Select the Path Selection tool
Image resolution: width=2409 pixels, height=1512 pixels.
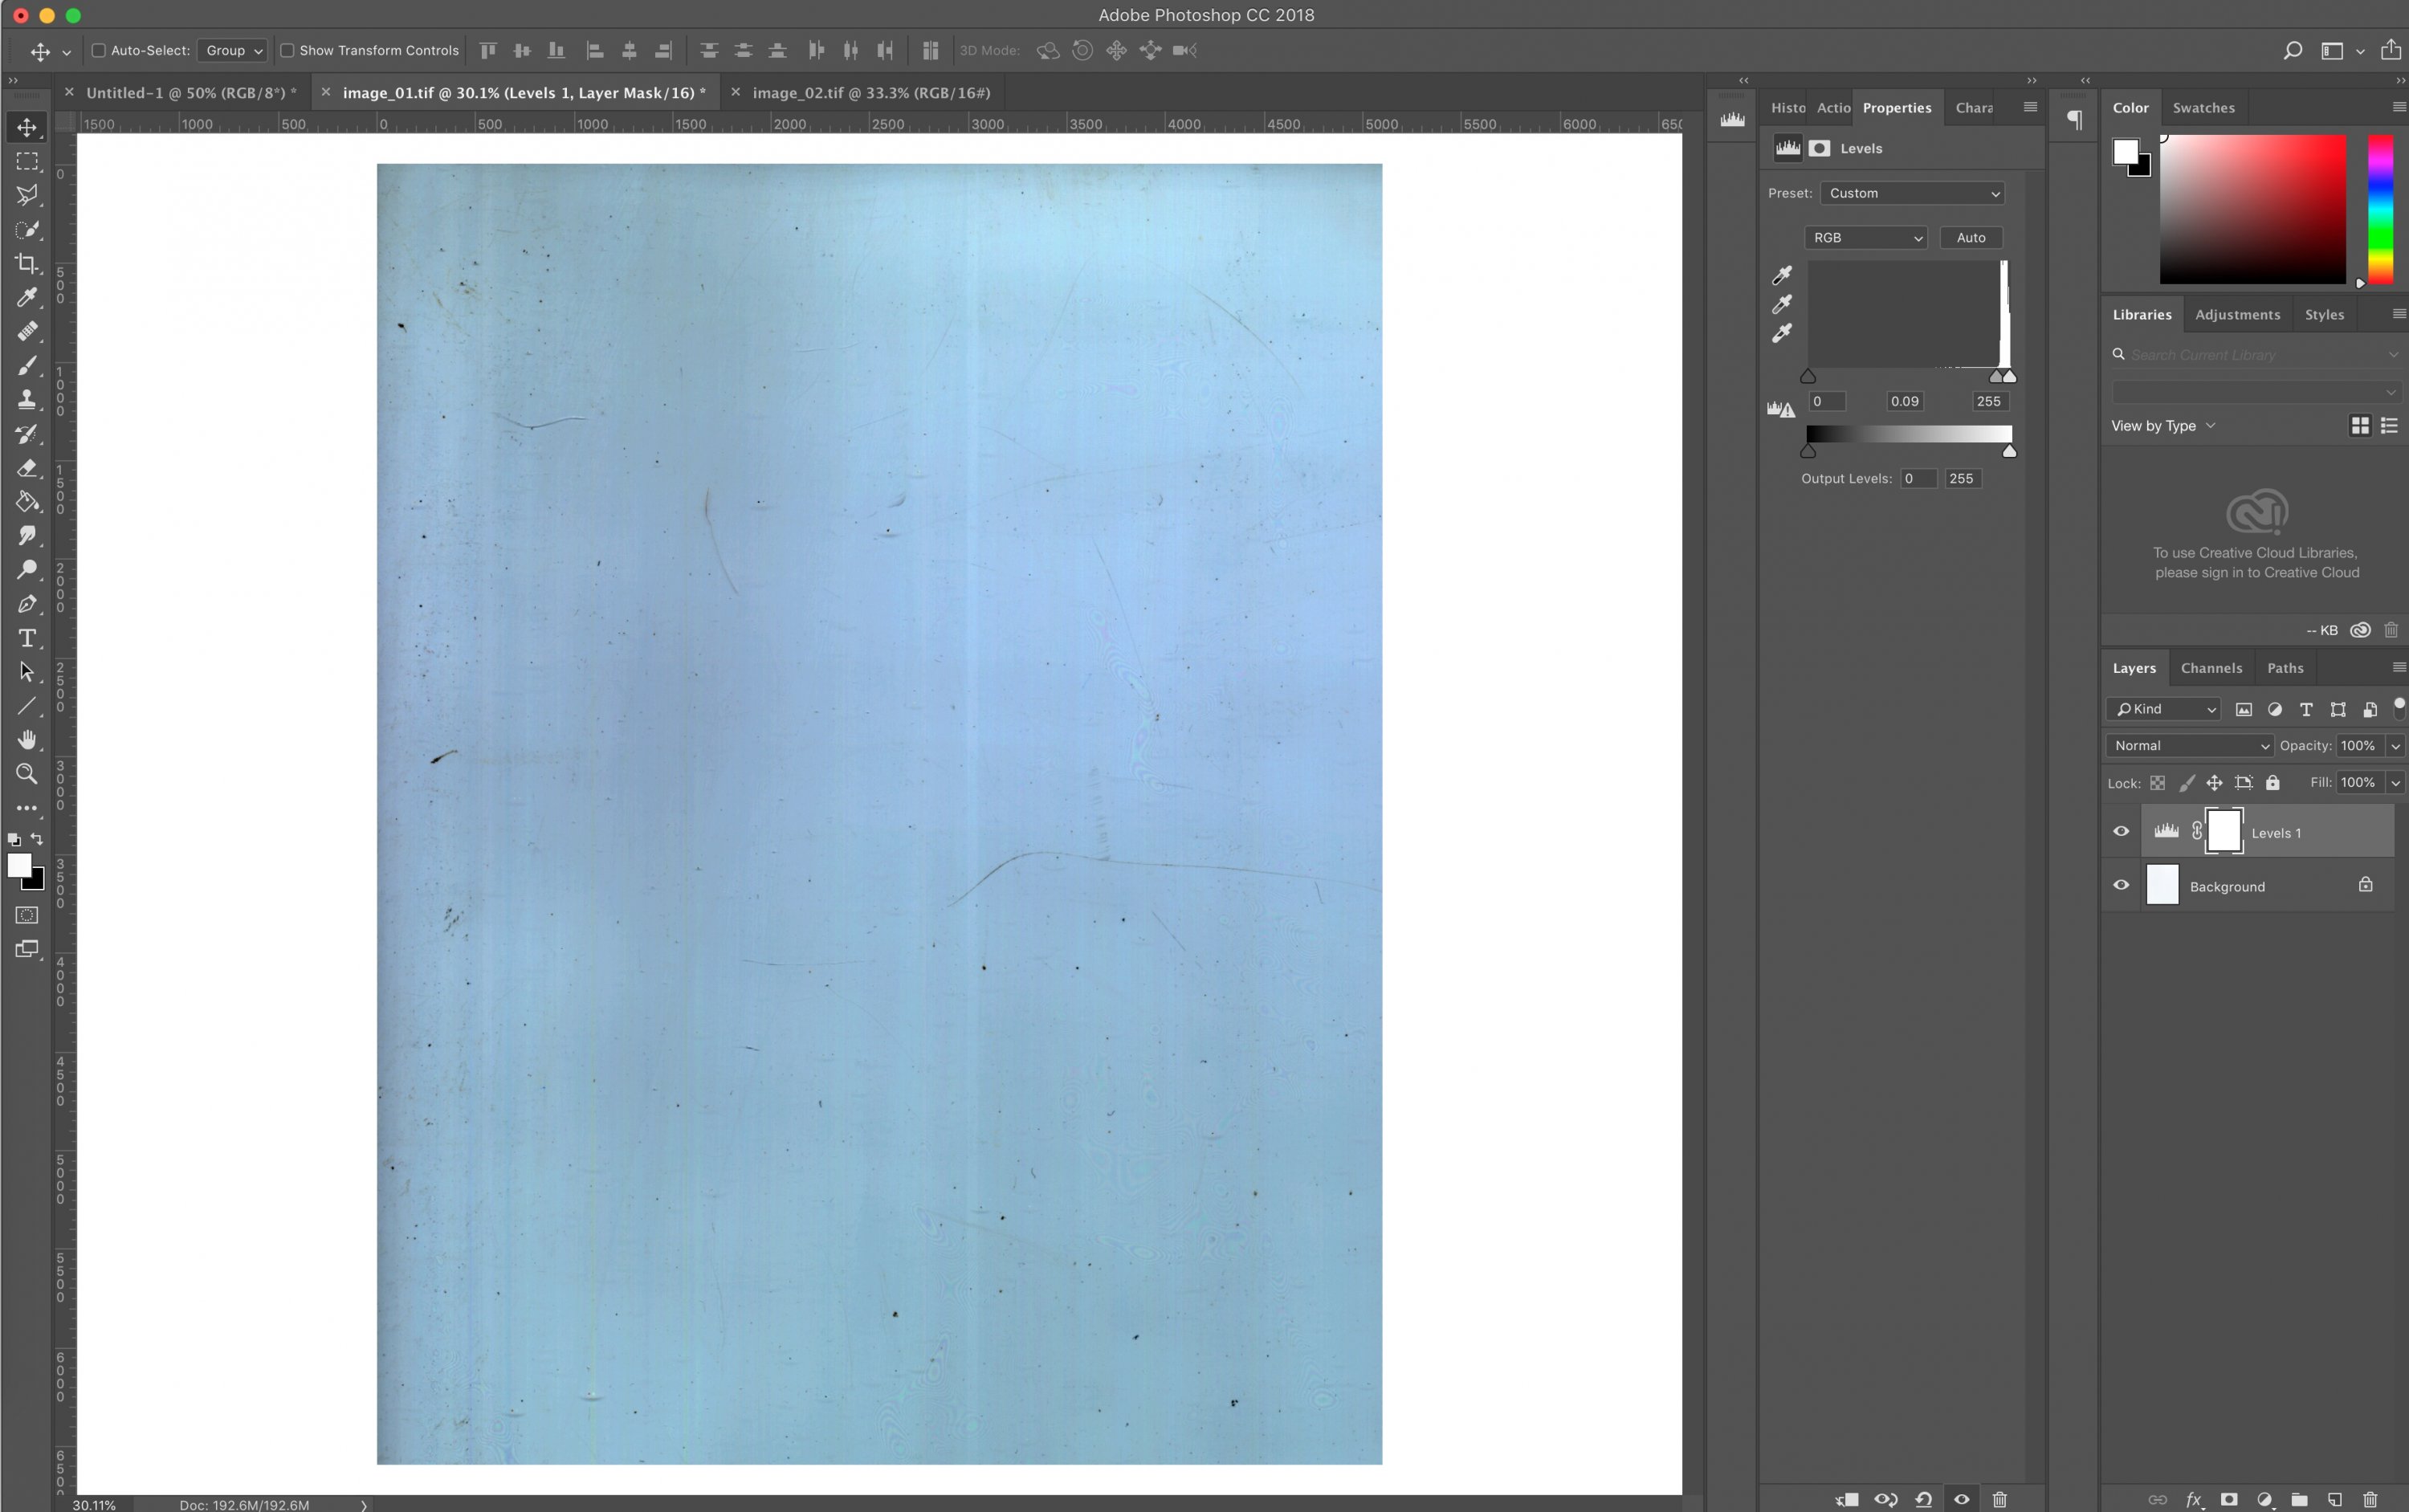27,672
